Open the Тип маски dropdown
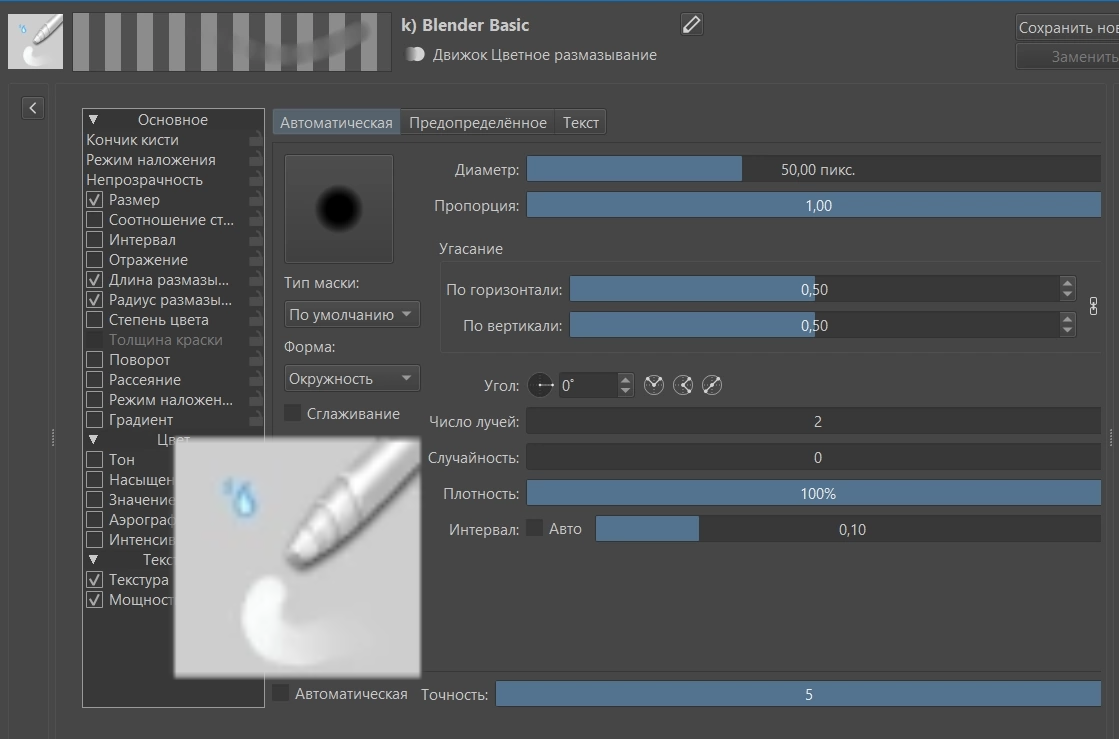Image resolution: width=1119 pixels, height=739 pixels. coord(352,315)
